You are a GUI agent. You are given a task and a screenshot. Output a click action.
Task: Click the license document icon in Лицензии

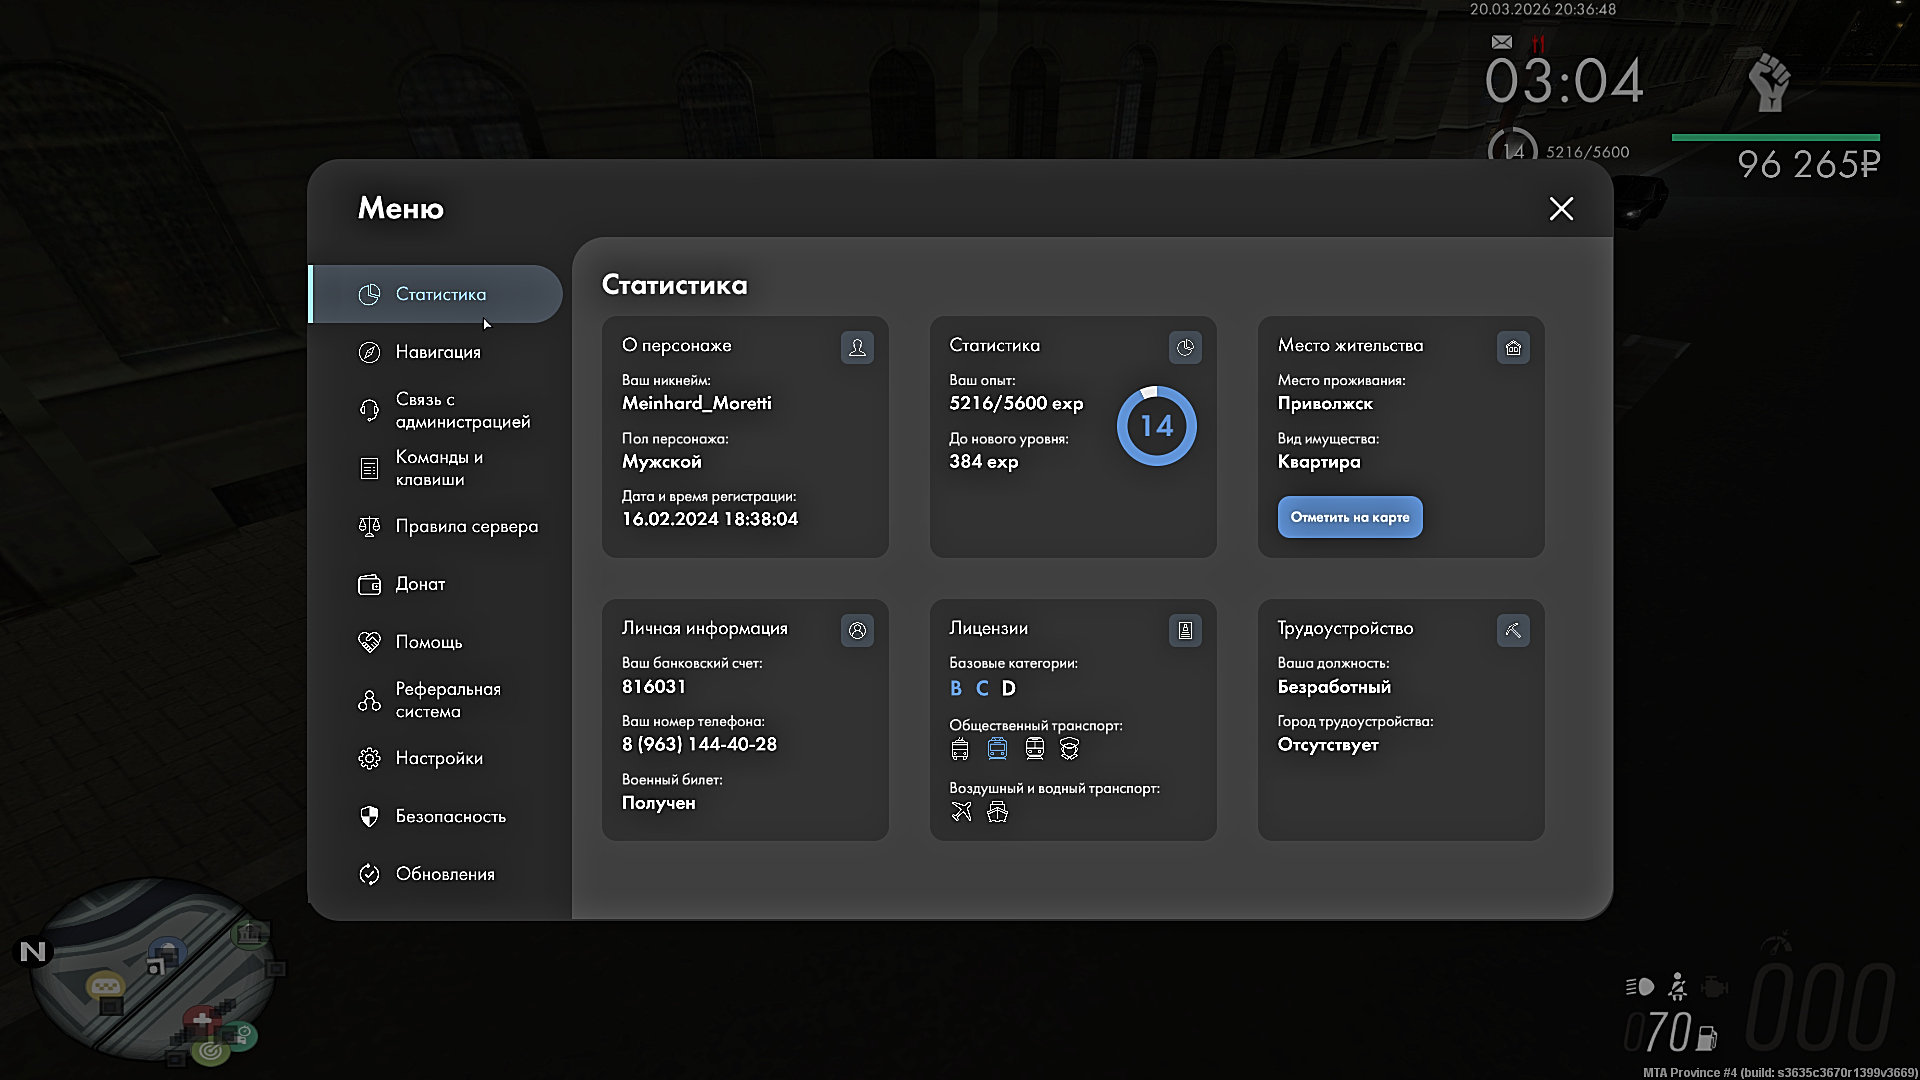[x=1185, y=630]
